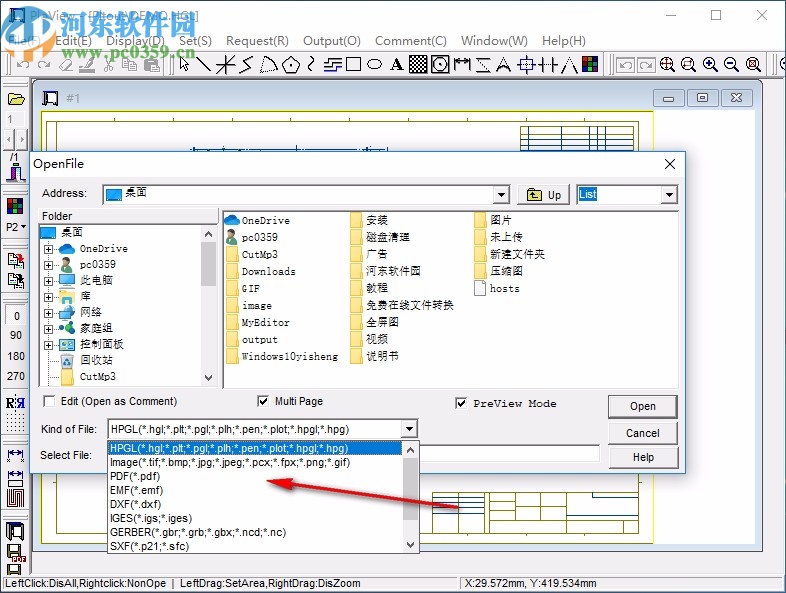Click the file type list scrollbar down arrow
The width and height of the screenshot is (786, 593).
click(411, 545)
